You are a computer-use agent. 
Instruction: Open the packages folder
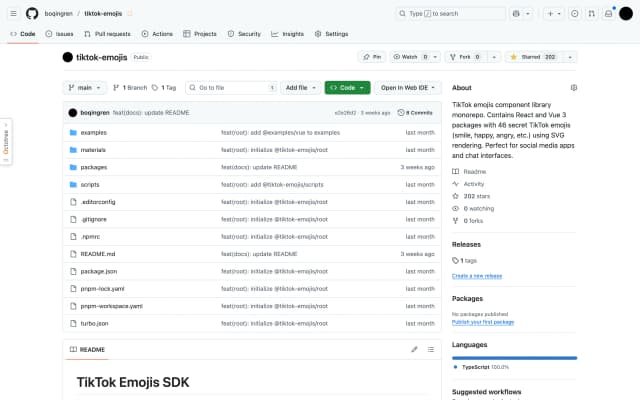[93, 167]
